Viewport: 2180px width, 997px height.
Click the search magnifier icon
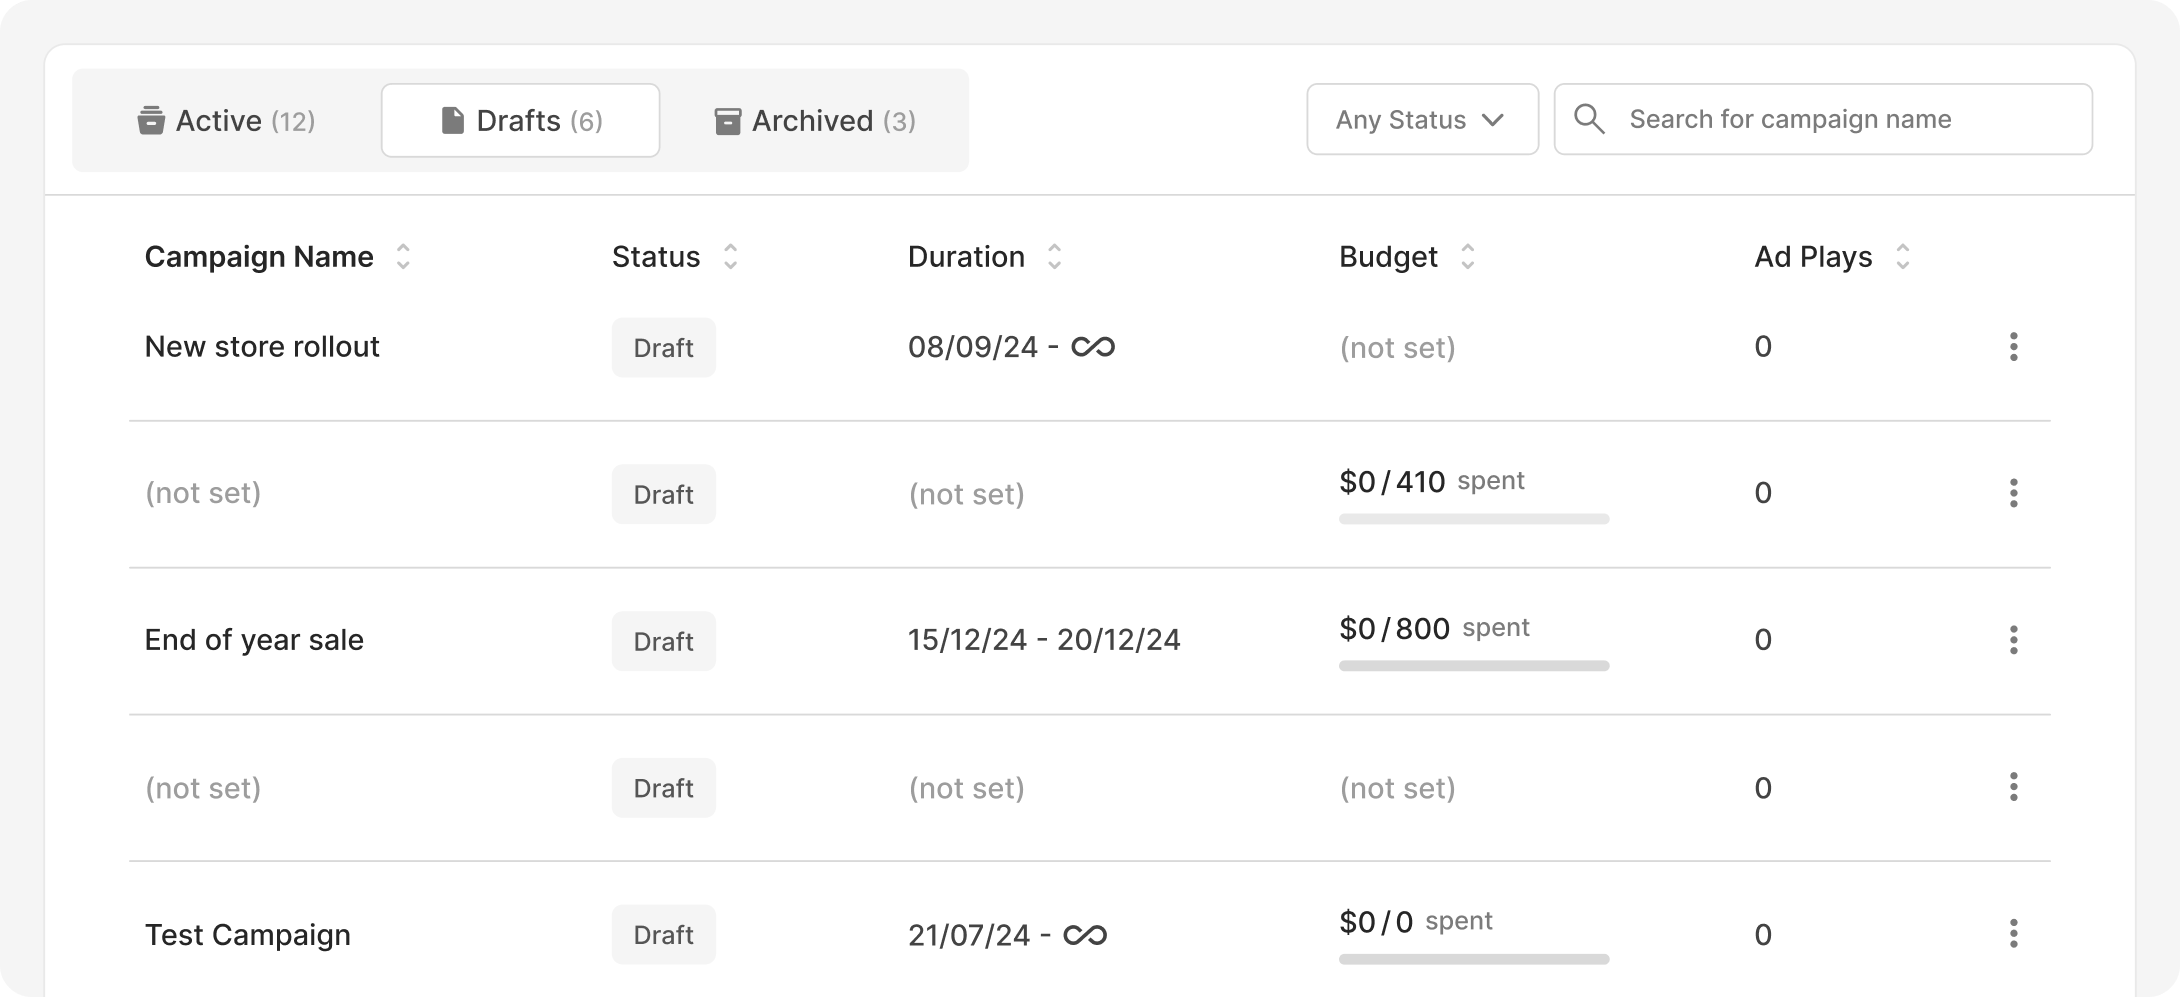click(1589, 119)
